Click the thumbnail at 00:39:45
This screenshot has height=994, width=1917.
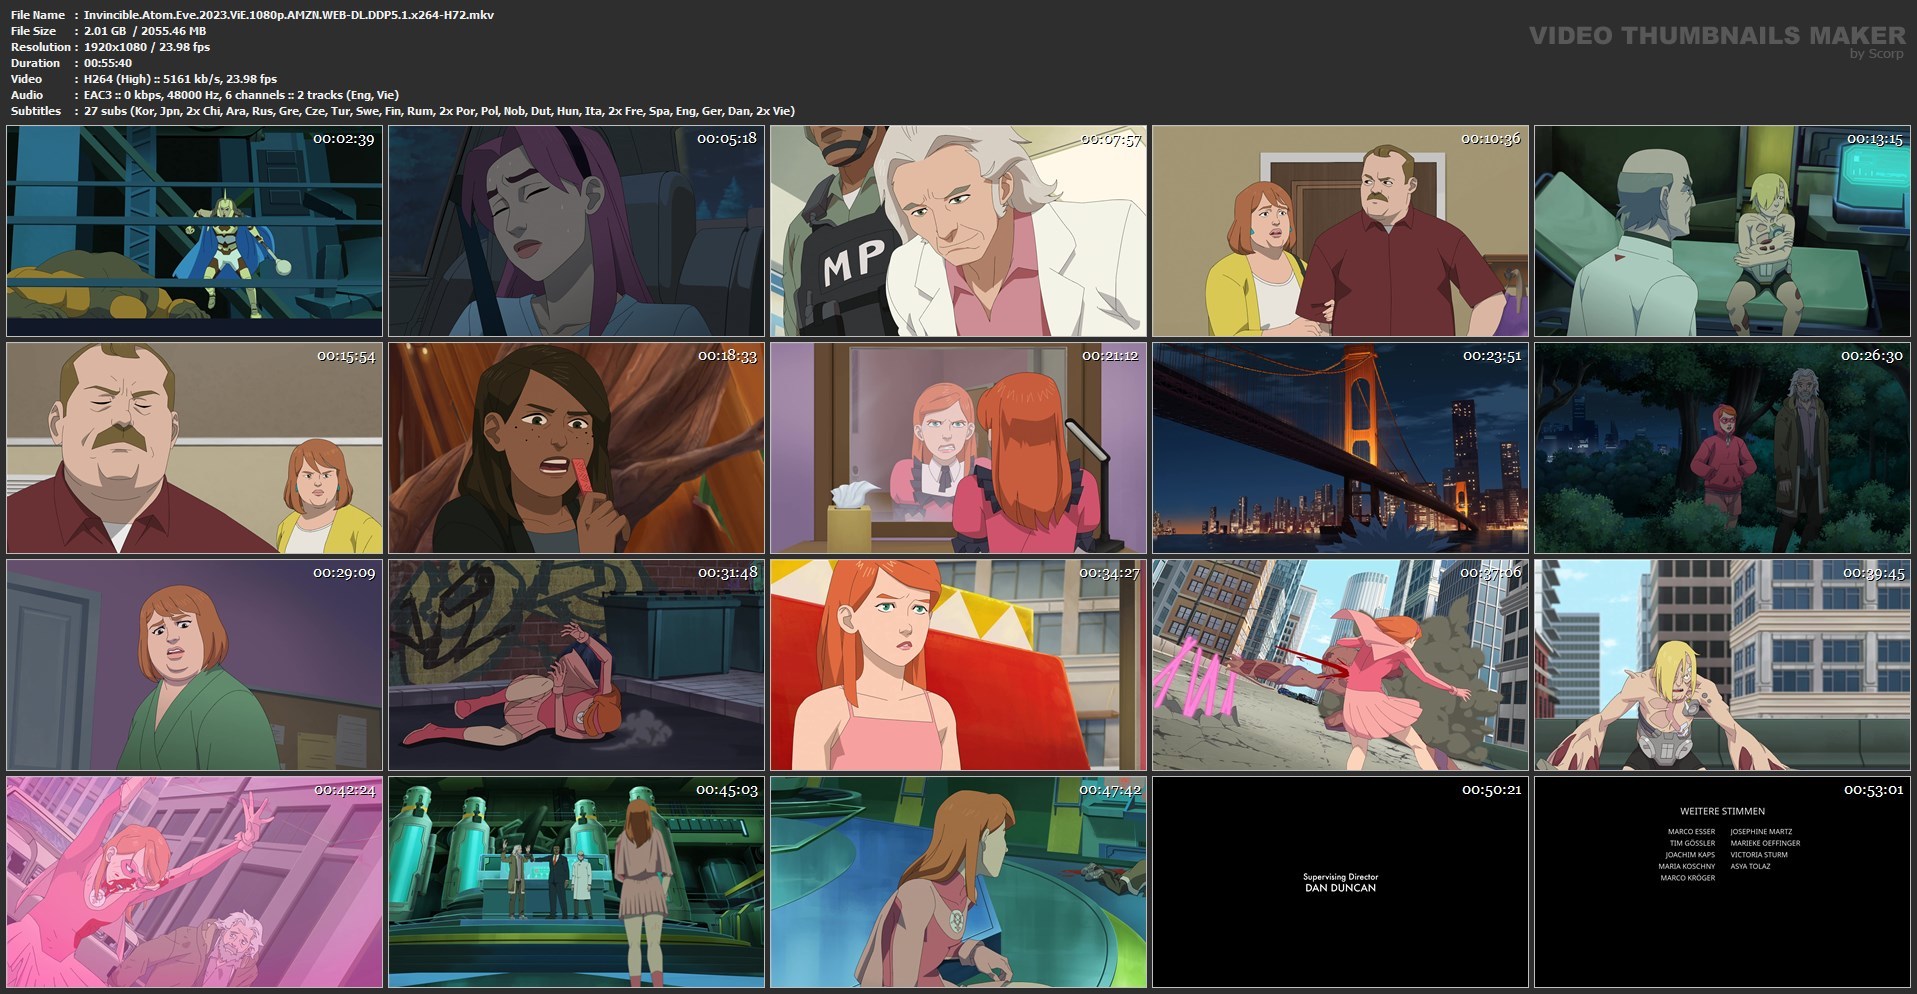(1723, 665)
